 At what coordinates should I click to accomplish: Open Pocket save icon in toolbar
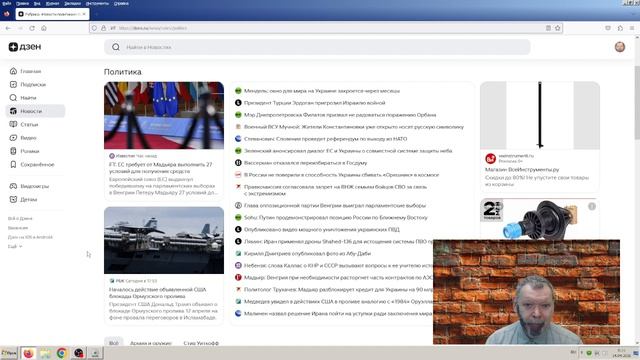pos(608,28)
